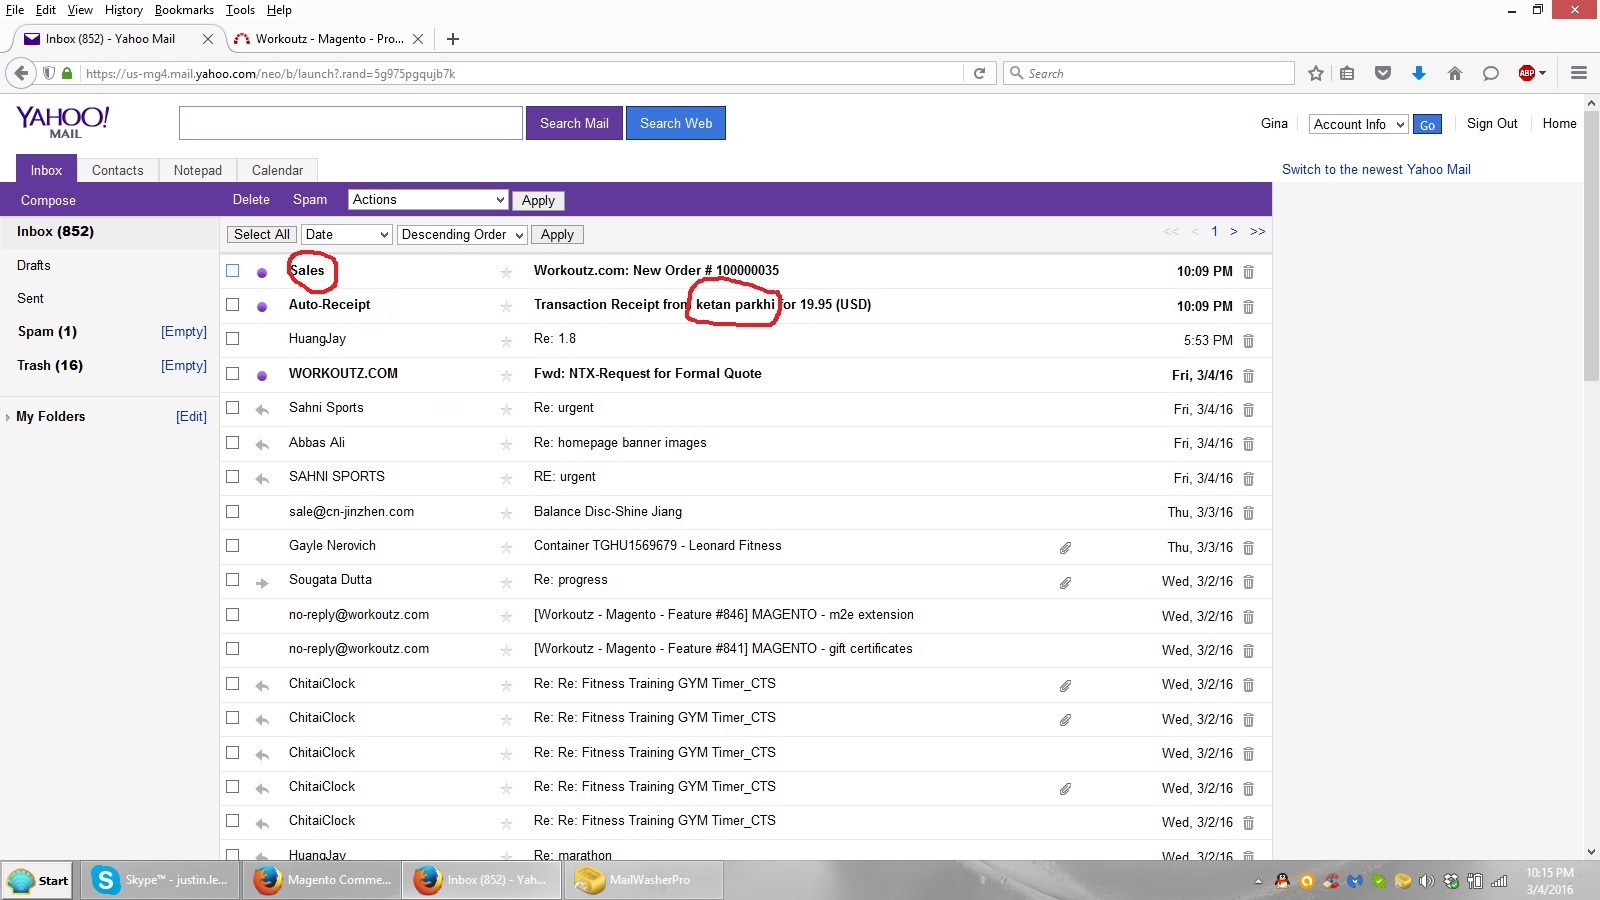Click Sign Out link
The image size is (1600, 900).
(1492, 123)
